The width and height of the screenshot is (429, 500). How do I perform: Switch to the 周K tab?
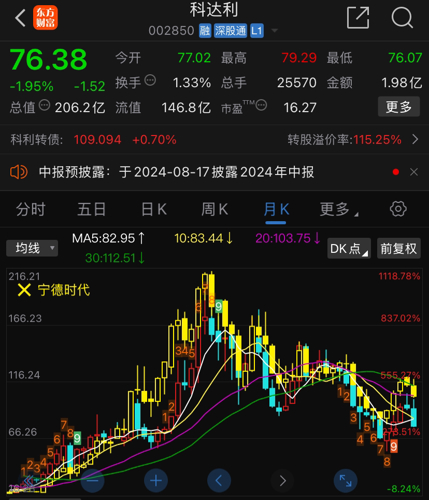(215, 210)
